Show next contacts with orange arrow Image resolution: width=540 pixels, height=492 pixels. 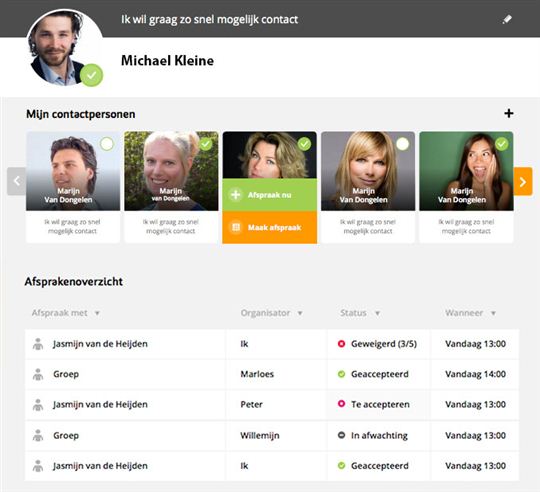pos(523,181)
